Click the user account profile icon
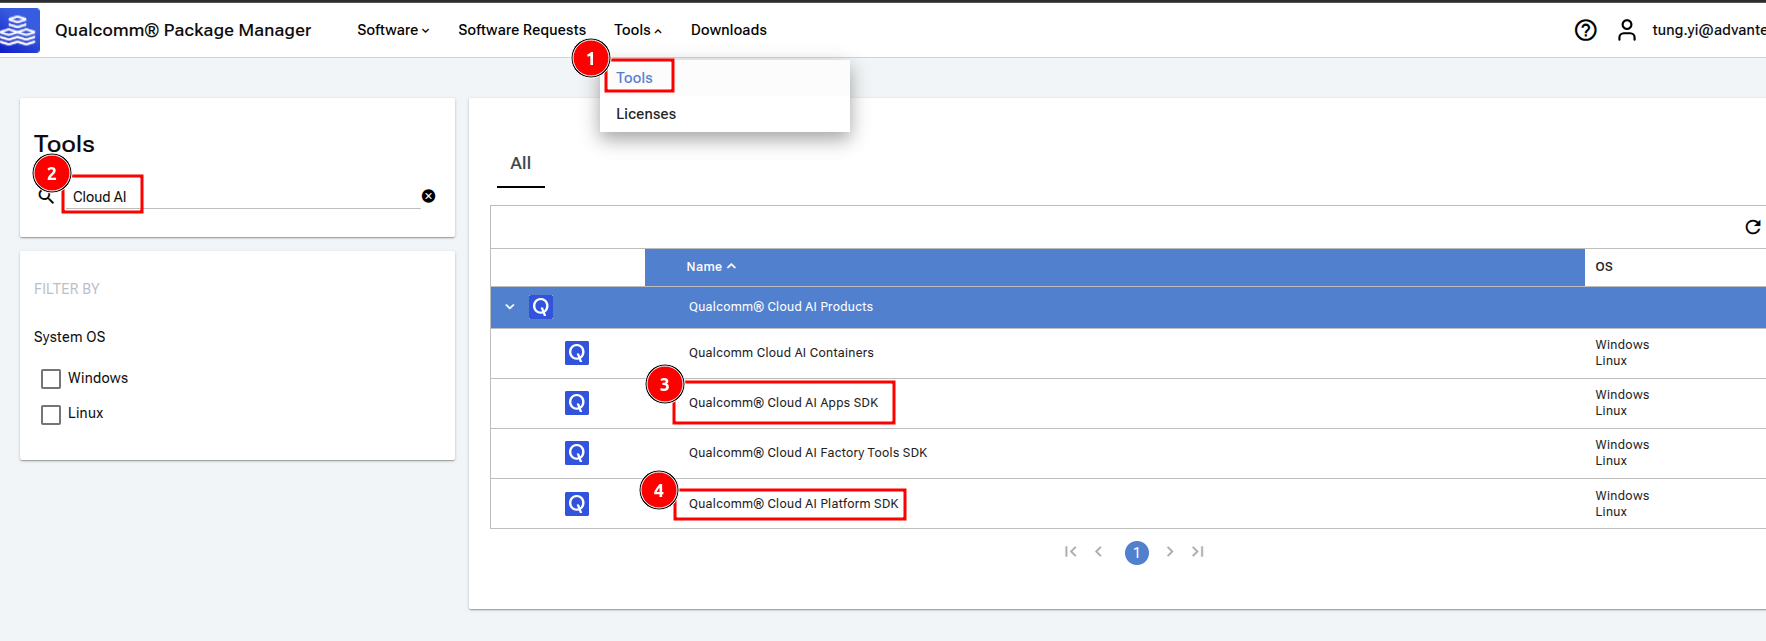The height and width of the screenshot is (641, 1766). (1627, 30)
